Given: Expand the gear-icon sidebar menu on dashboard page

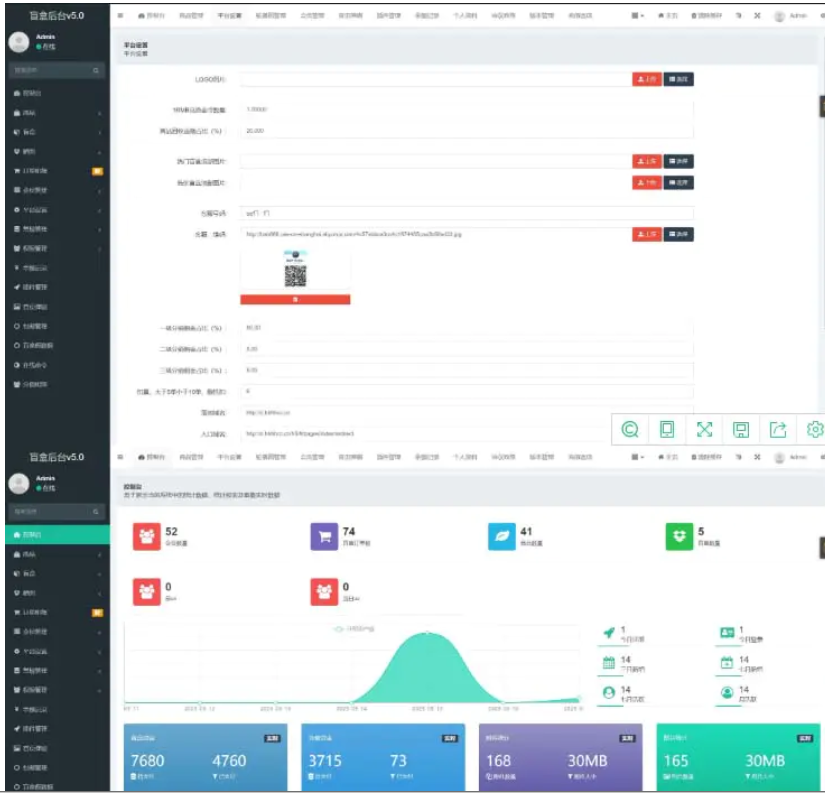Looking at the screenshot, I should pyautogui.click(x=57, y=651).
